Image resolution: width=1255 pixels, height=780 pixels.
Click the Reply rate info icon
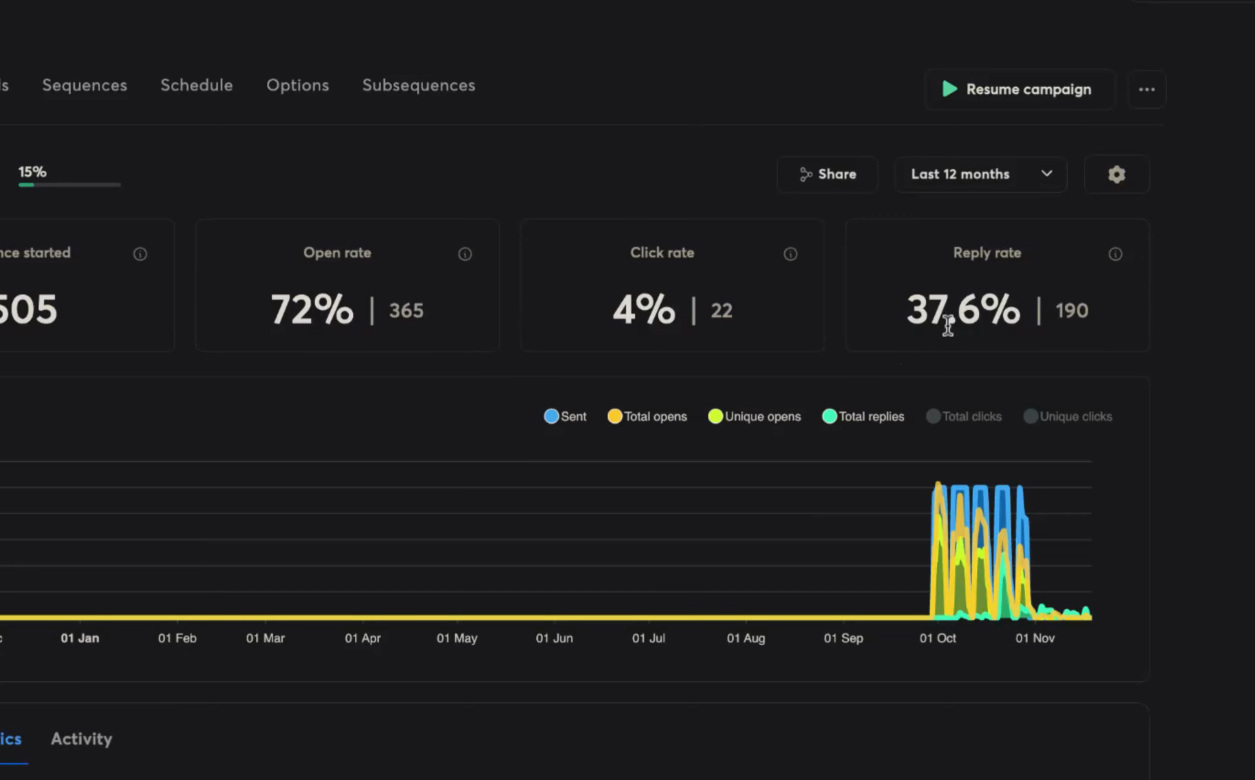[1115, 253]
